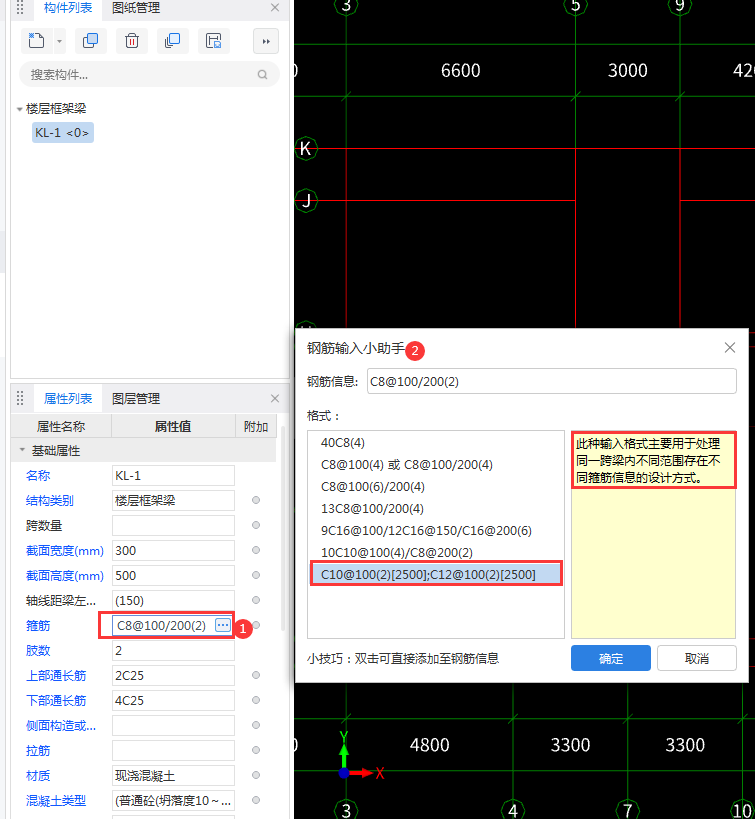The image size is (755, 819).
Task: Click the properties panel vertical scrollbar
Action: (x=283, y=528)
